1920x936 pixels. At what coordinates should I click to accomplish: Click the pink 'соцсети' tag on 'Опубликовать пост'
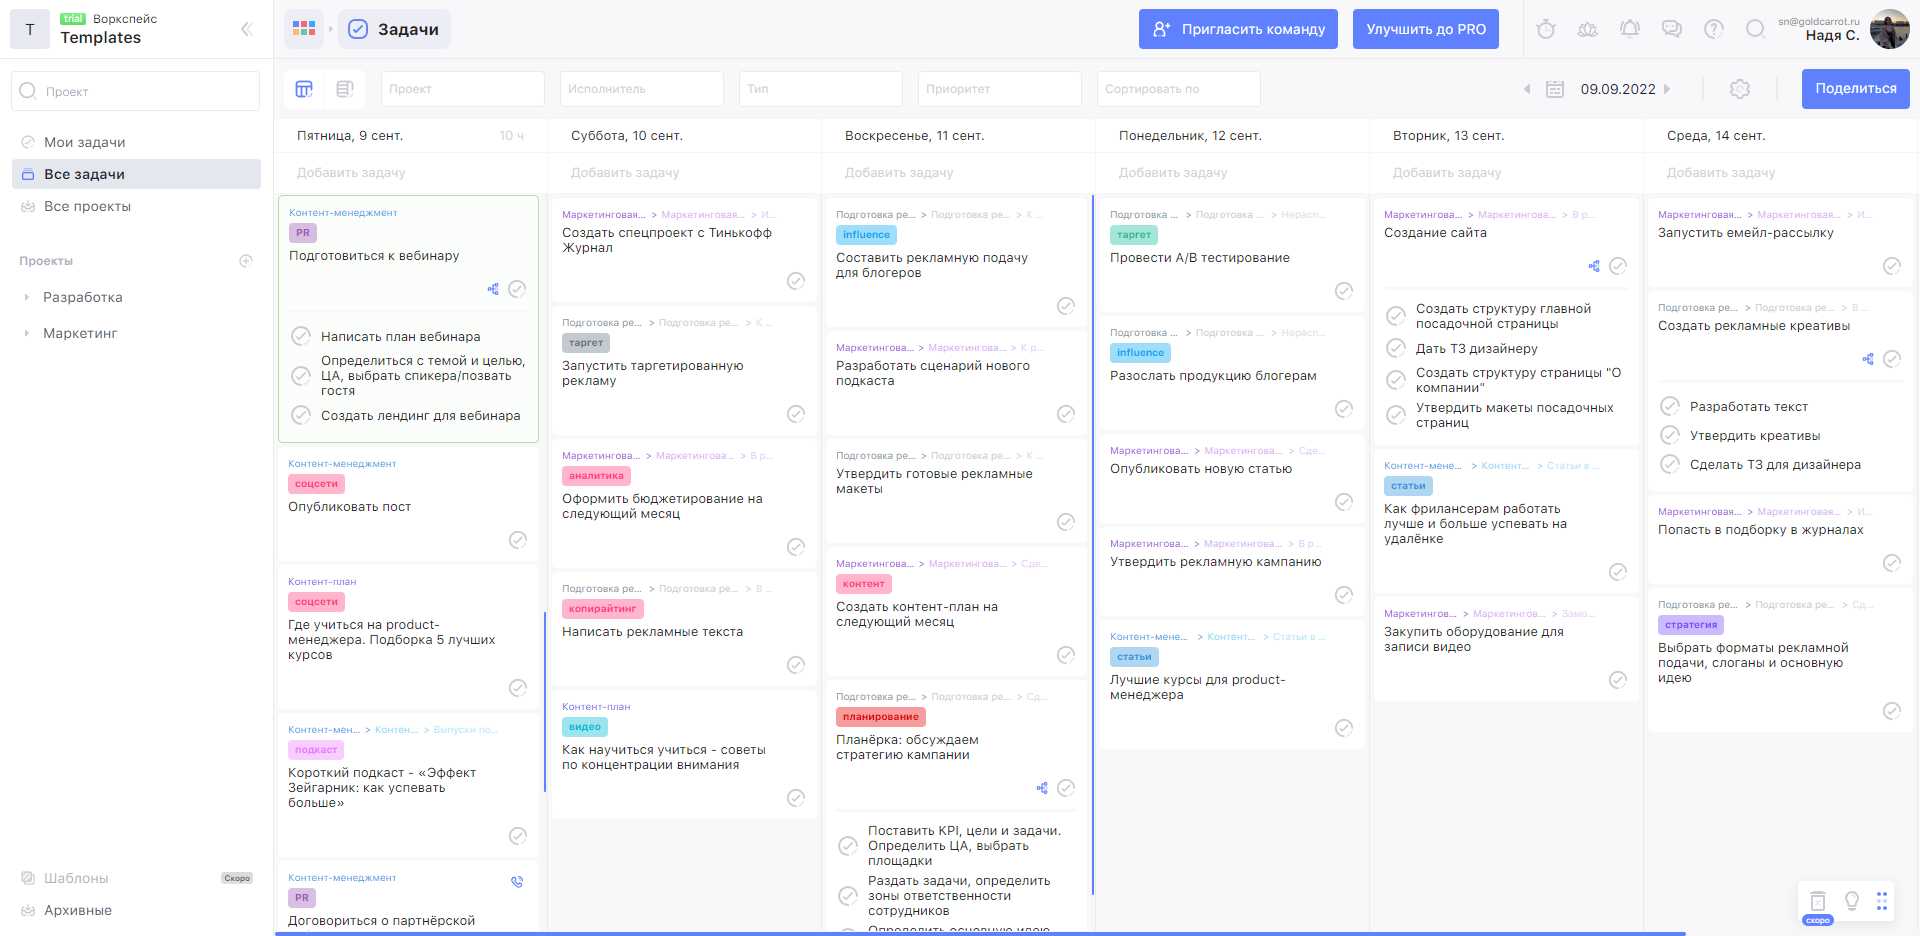click(x=316, y=484)
